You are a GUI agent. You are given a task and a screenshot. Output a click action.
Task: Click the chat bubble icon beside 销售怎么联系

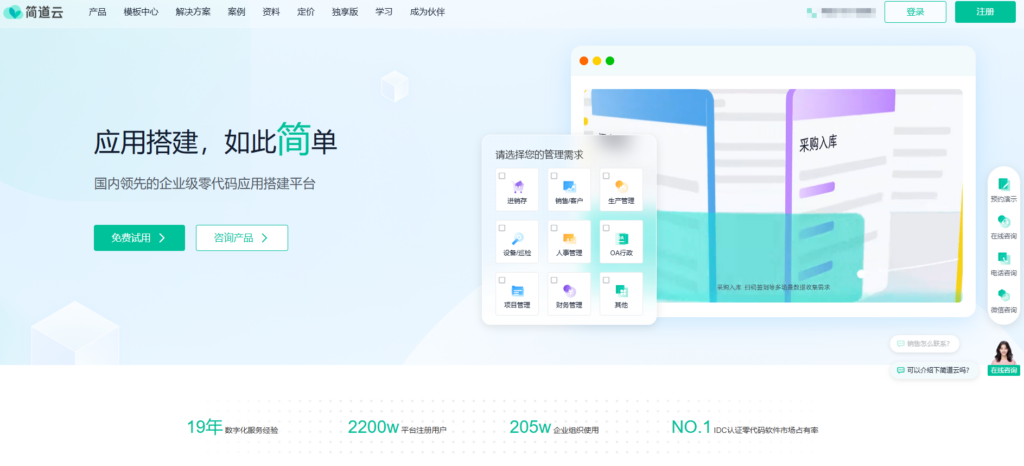click(901, 343)
